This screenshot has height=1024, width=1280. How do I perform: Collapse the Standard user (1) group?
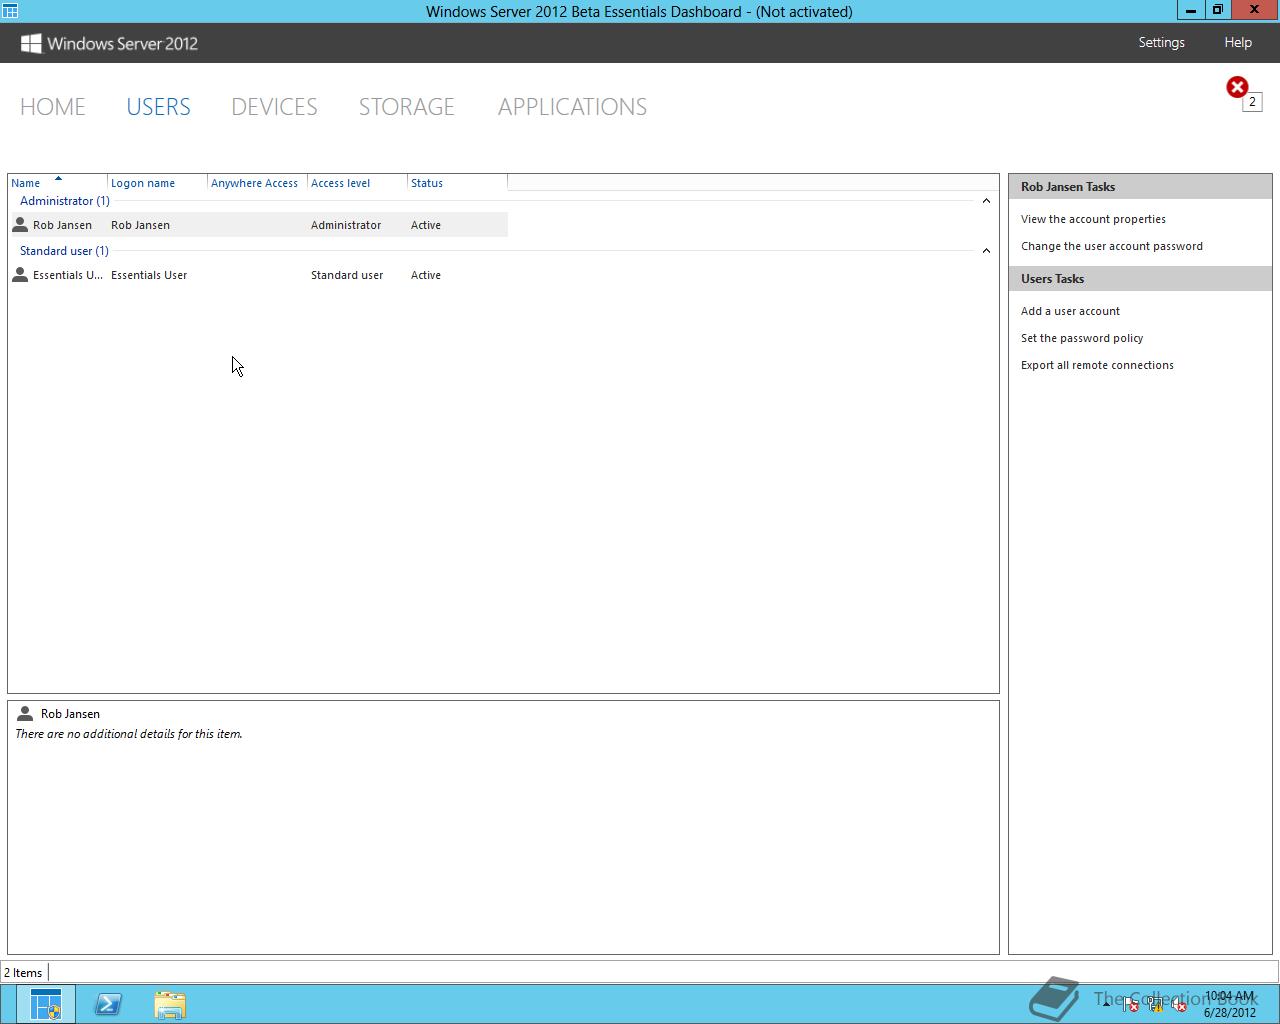coord(986,251)
